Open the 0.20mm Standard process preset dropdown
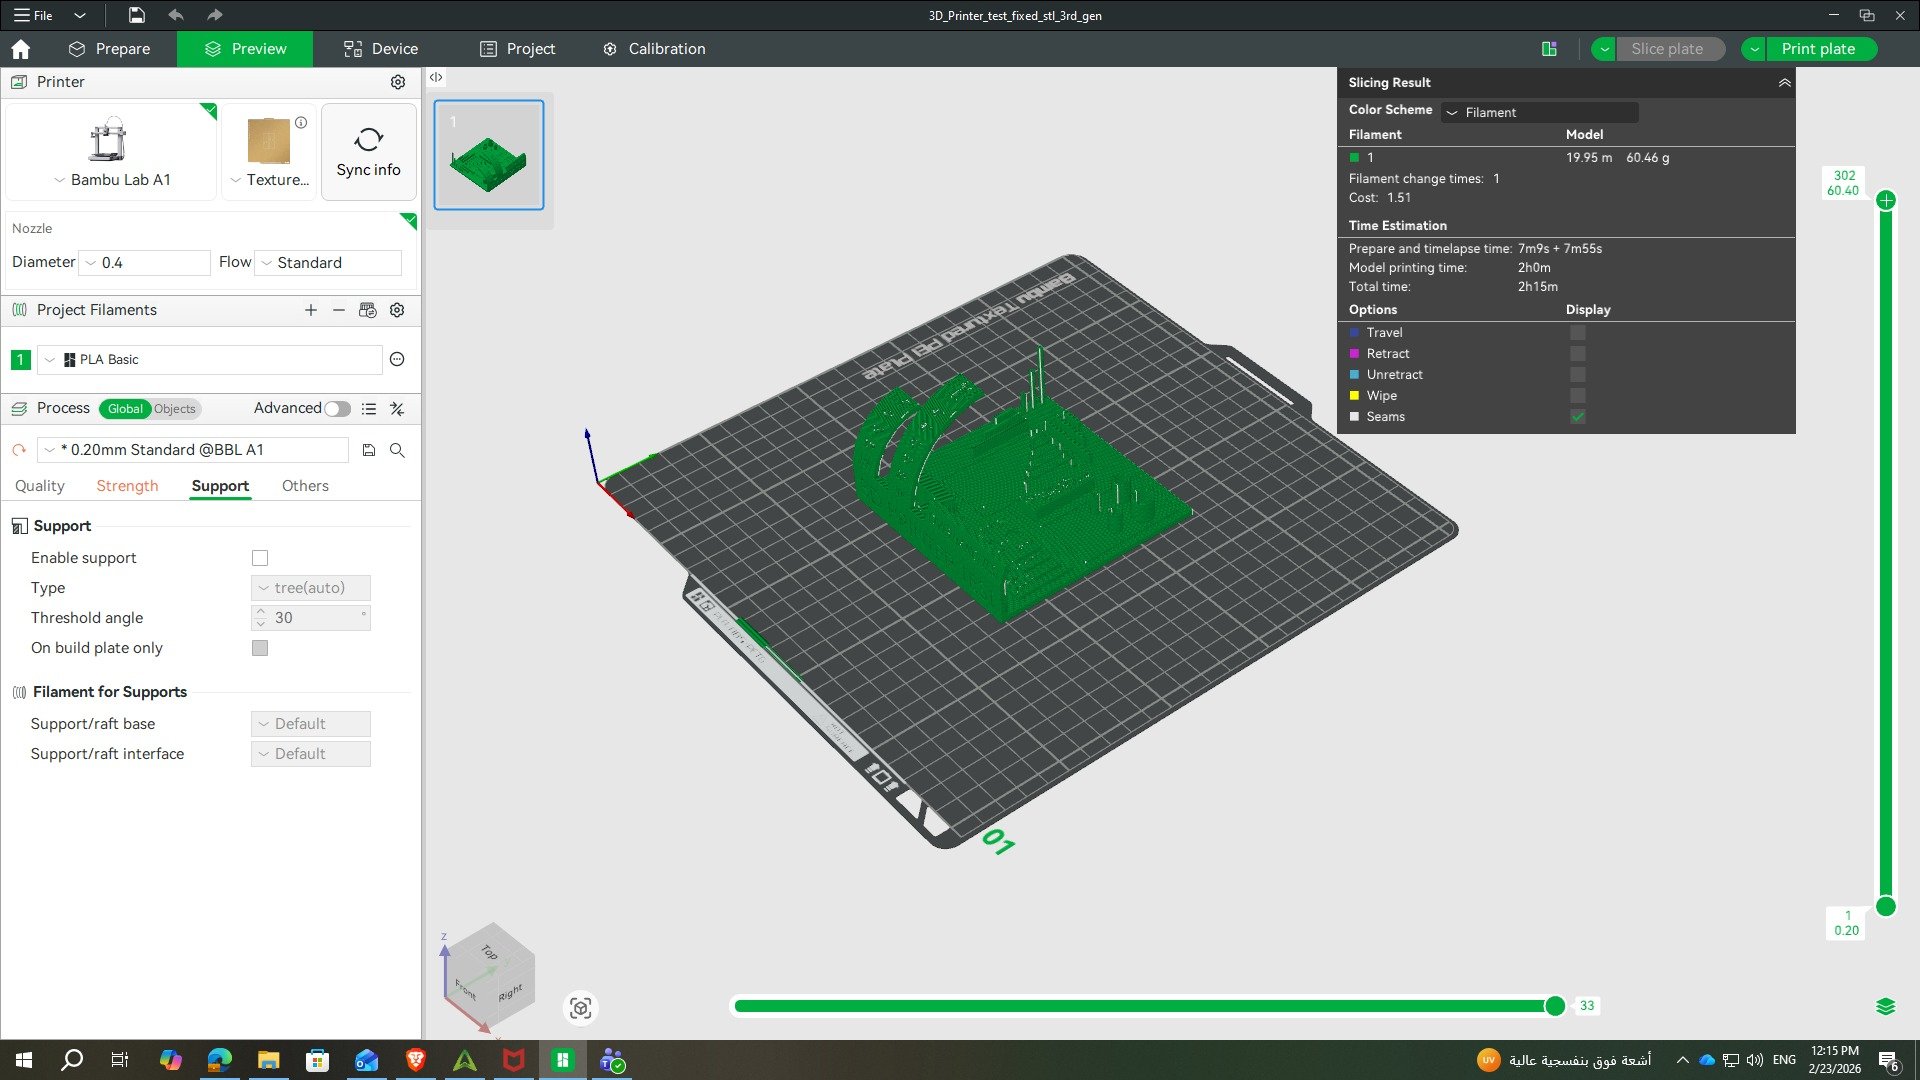 [x=193, y=451]
